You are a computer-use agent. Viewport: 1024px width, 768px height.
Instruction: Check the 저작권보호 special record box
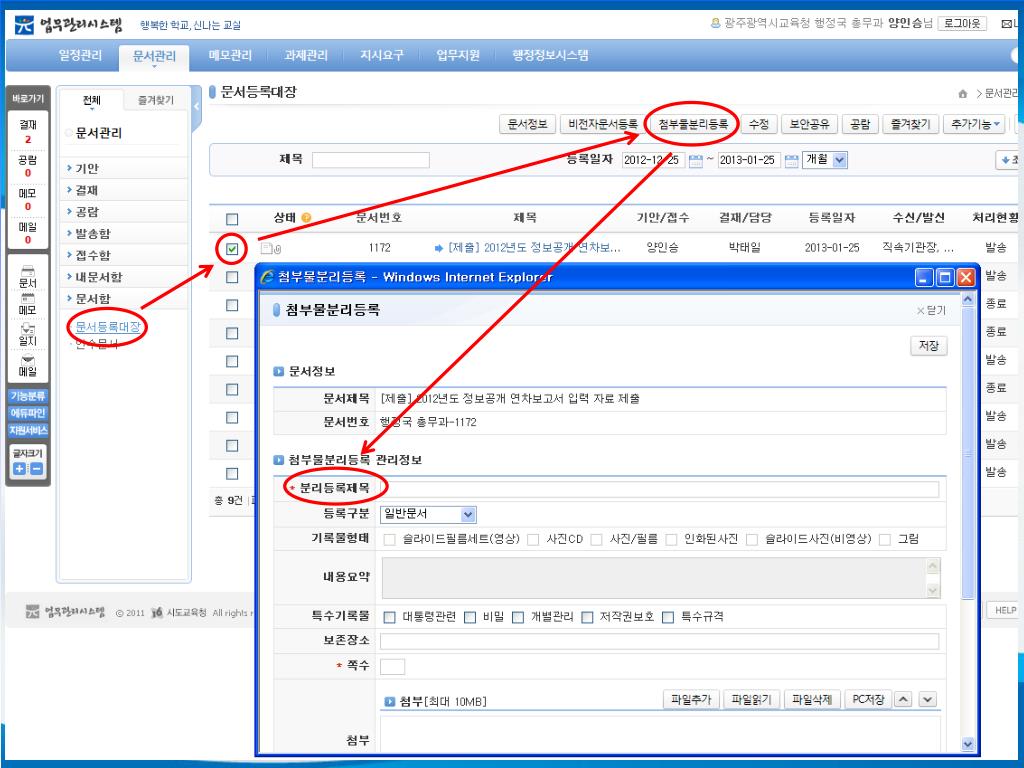click(x=587, y=617)
